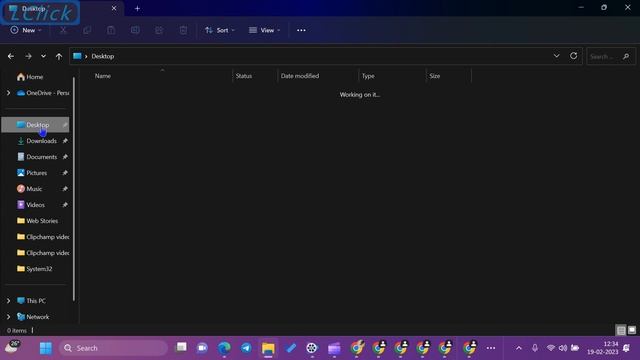The image size is (640, 360).
Task: Click the path separator chevron before Desktop
Action: coord(86,56)
